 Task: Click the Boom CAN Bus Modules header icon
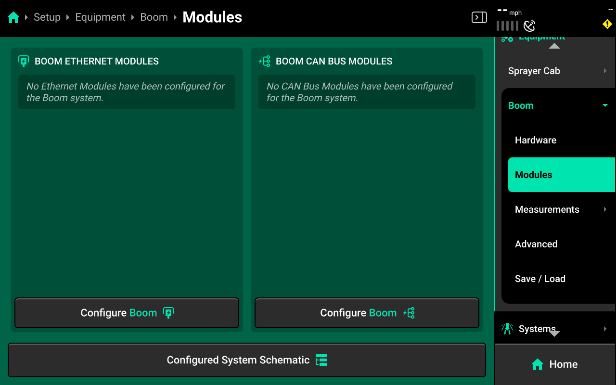click(x=264, y=61)
